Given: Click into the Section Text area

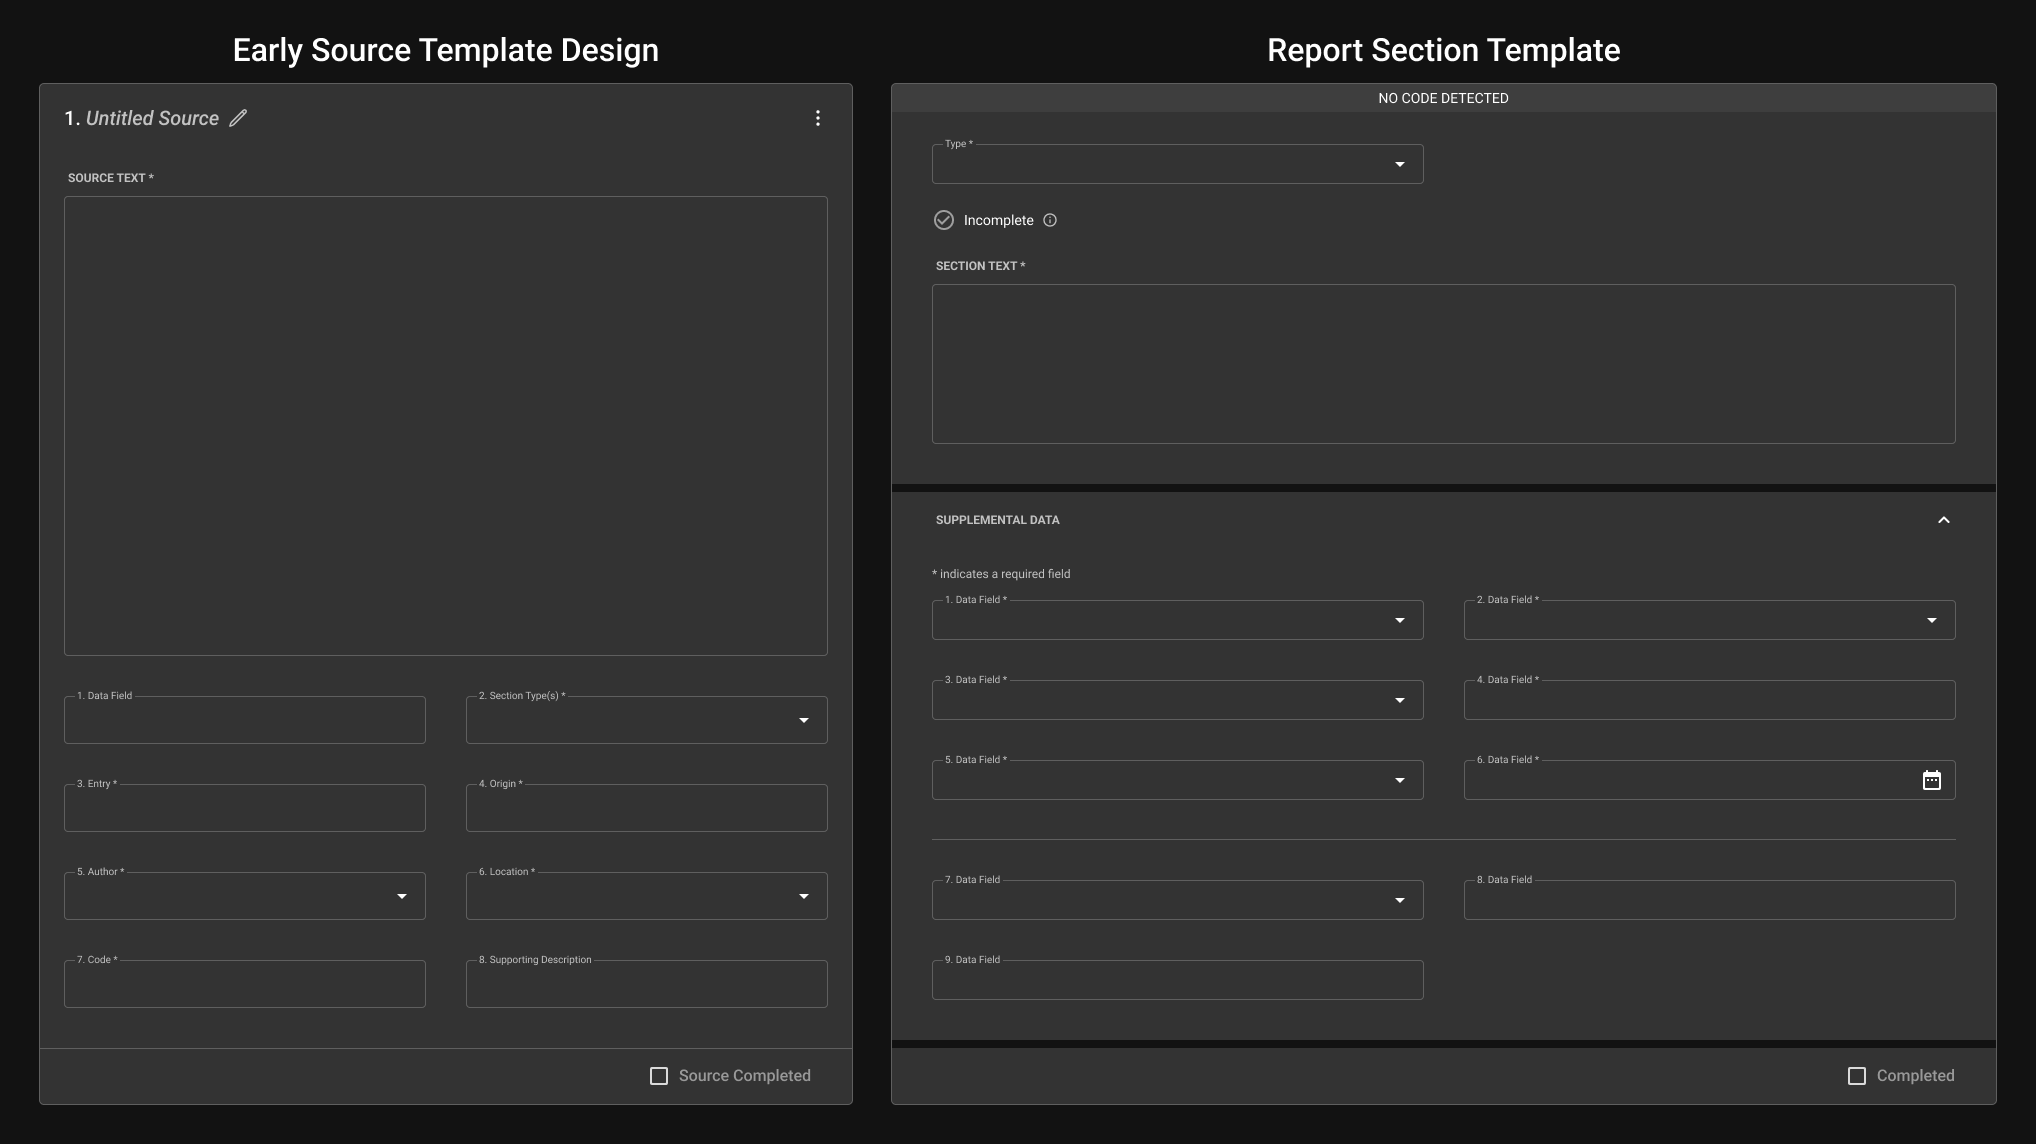Looking at the screenshot, I should coord(1443,364).
